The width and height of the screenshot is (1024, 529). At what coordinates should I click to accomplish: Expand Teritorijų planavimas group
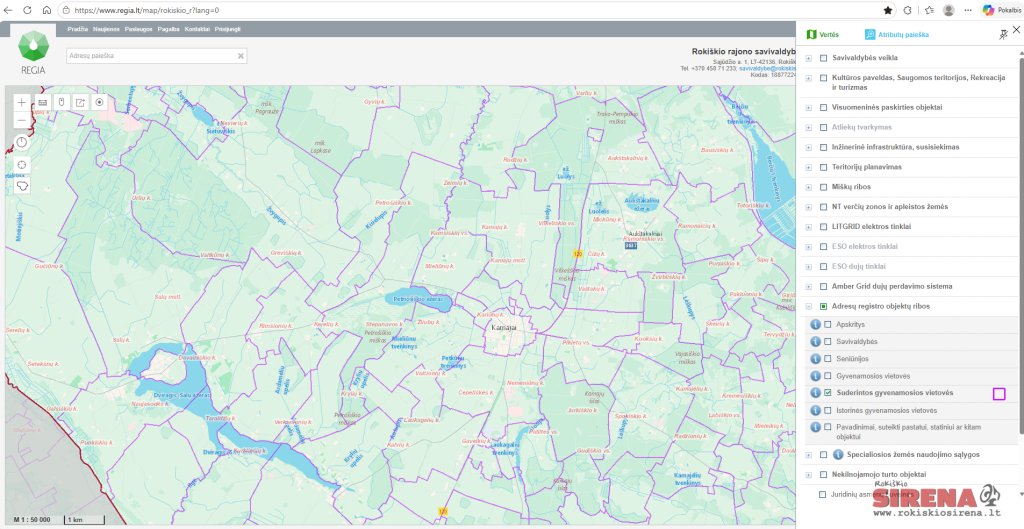[x=808, y=167]
